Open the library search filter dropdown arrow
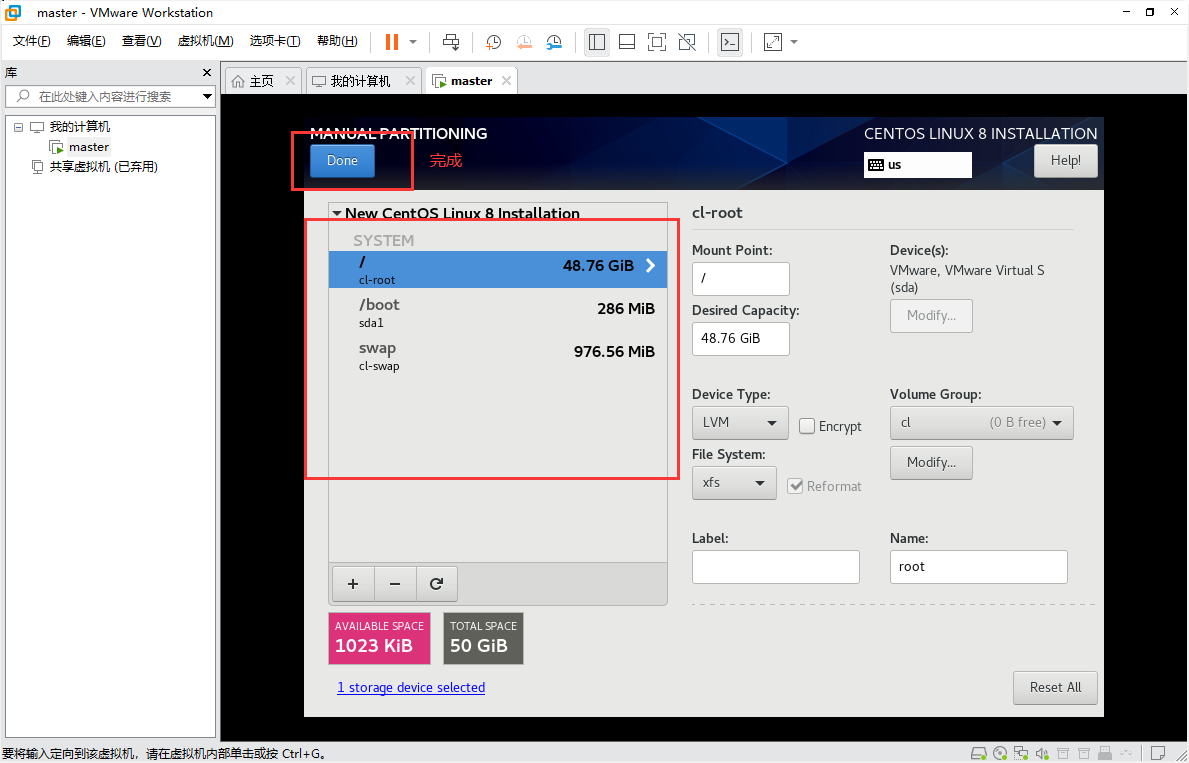The width and height of the screenshot is (1189, 763). point(207,96)
